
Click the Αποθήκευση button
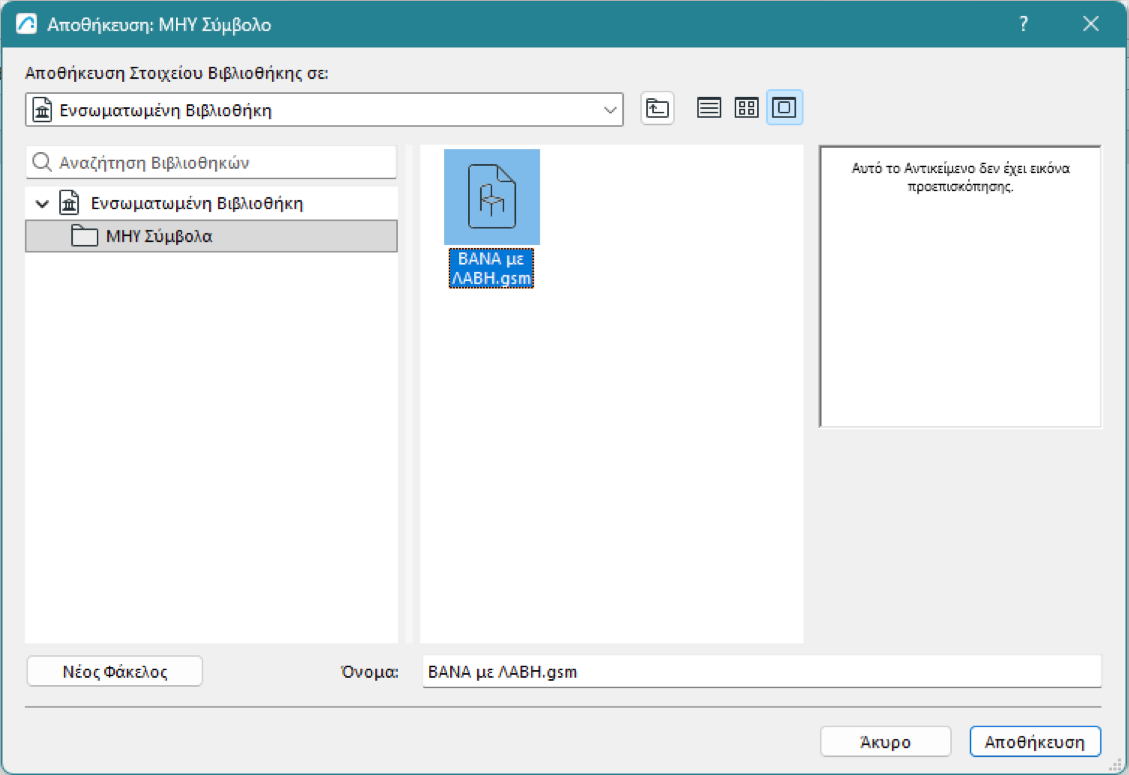pos(1035,742)
